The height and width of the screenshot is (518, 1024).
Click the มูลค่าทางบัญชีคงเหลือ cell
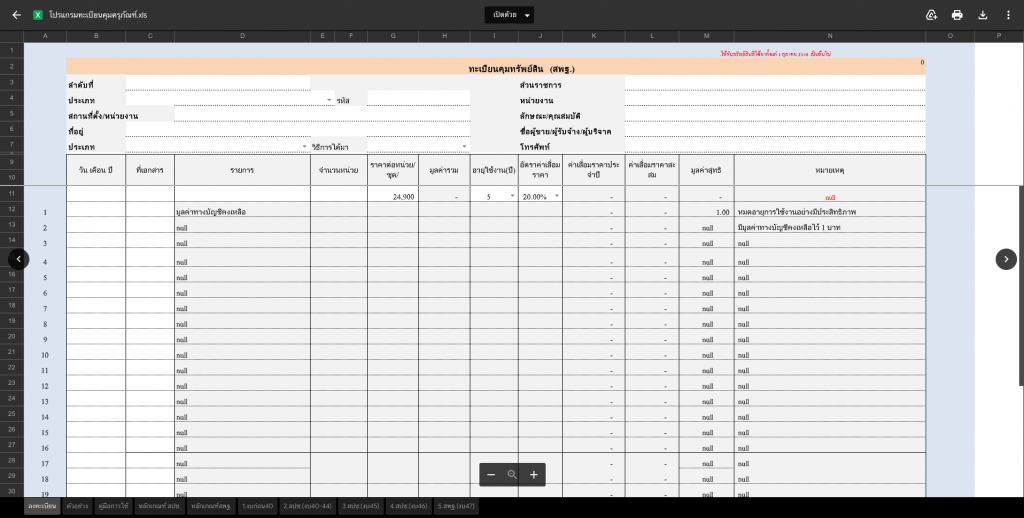click(x=242, y=212)
